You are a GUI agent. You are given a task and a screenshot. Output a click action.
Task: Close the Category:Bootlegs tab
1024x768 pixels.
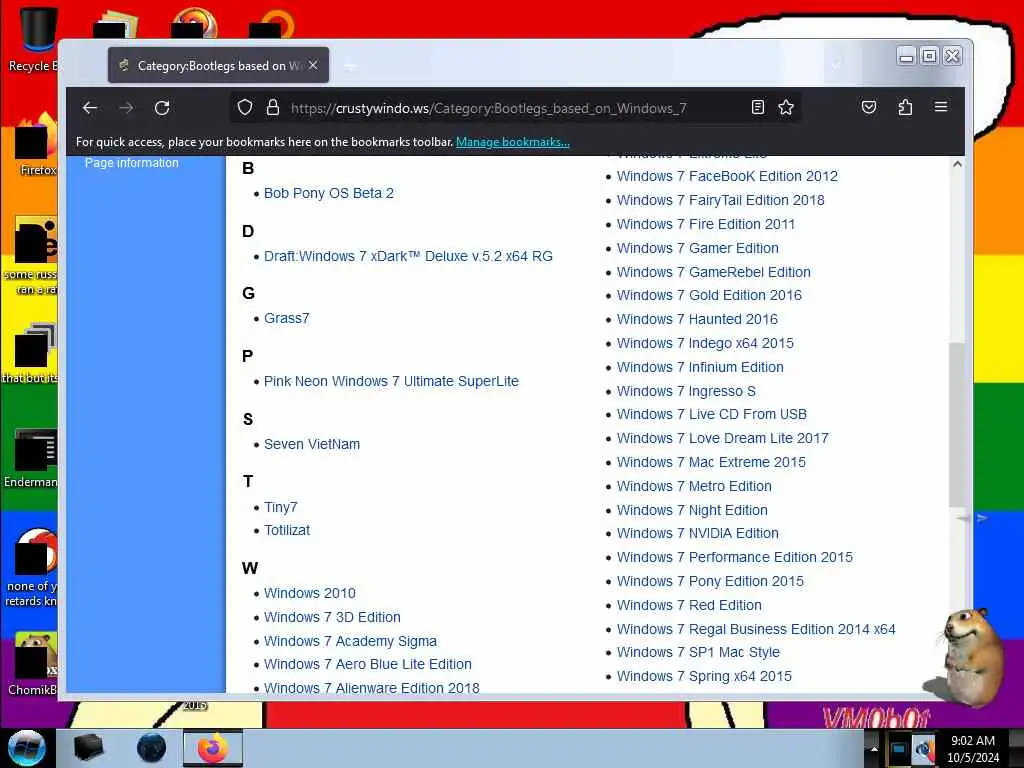point(313,65)
